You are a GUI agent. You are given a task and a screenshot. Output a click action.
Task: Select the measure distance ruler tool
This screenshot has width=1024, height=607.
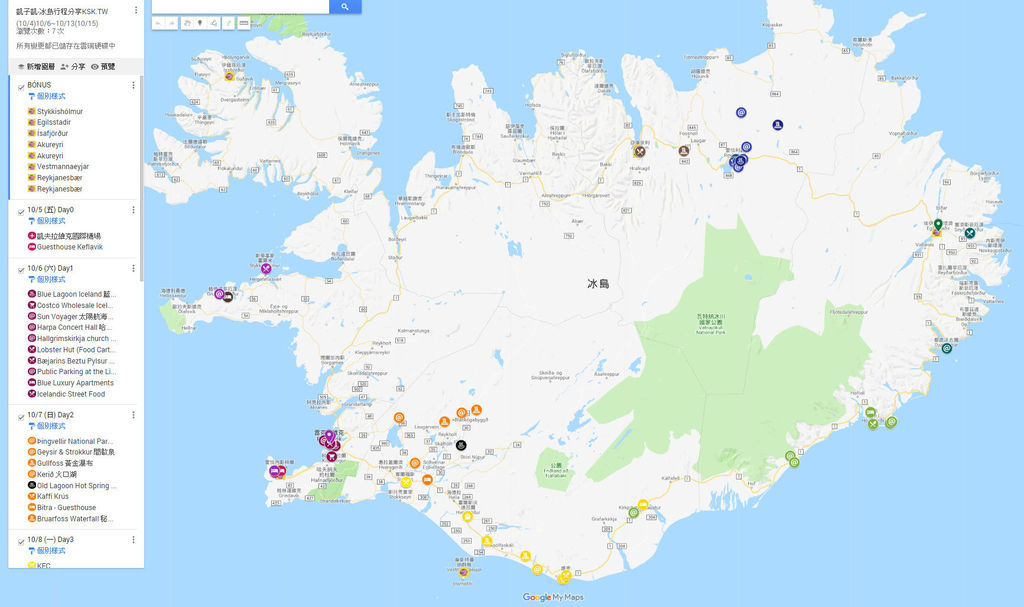pos(244,23)
